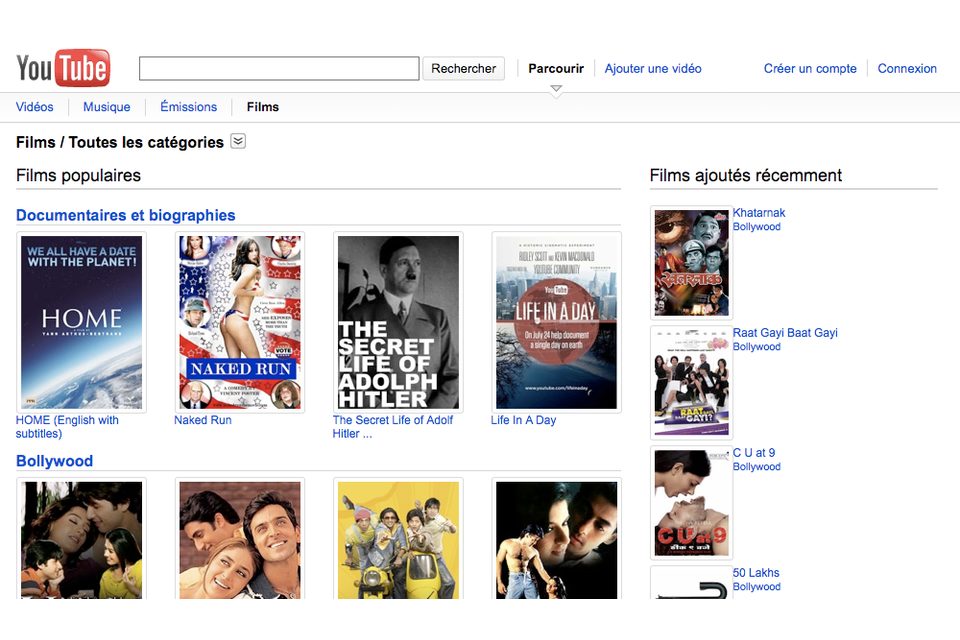Image resolution: width=960 pixels, height=640 pixels.
Task: Open the Khatarnak thumbnail in recent films
Action: (691, 263)
